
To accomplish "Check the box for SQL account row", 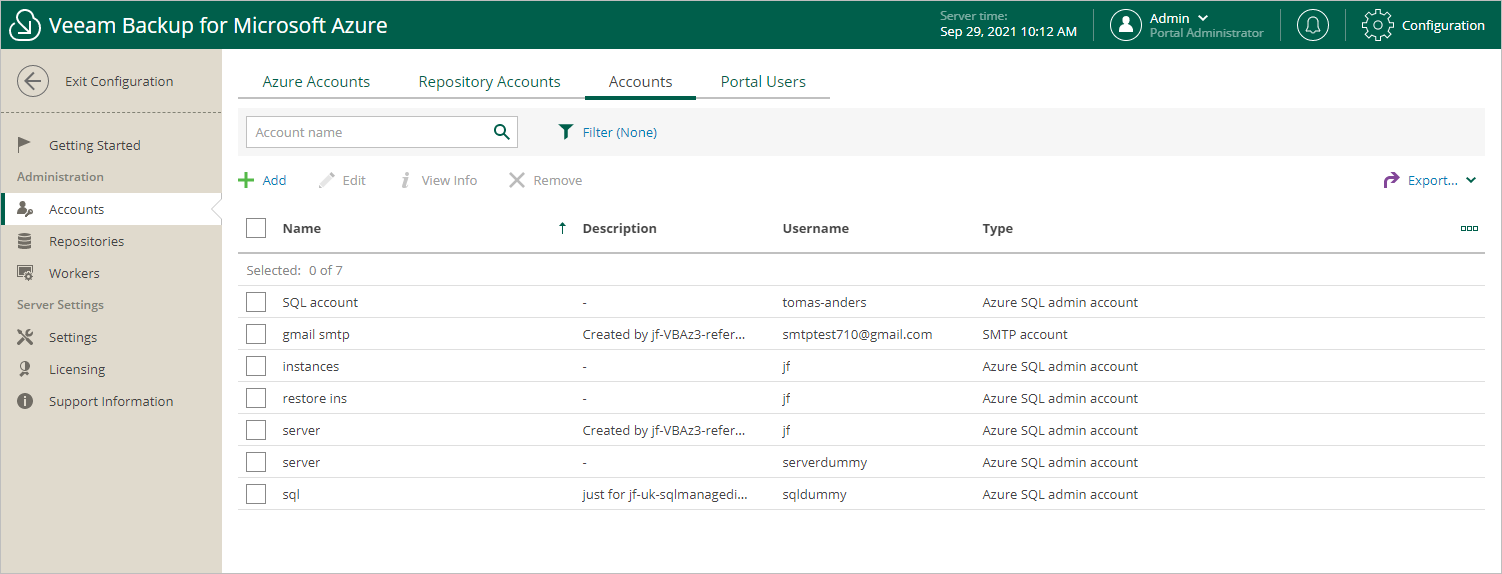I will [x=256, y=302].
